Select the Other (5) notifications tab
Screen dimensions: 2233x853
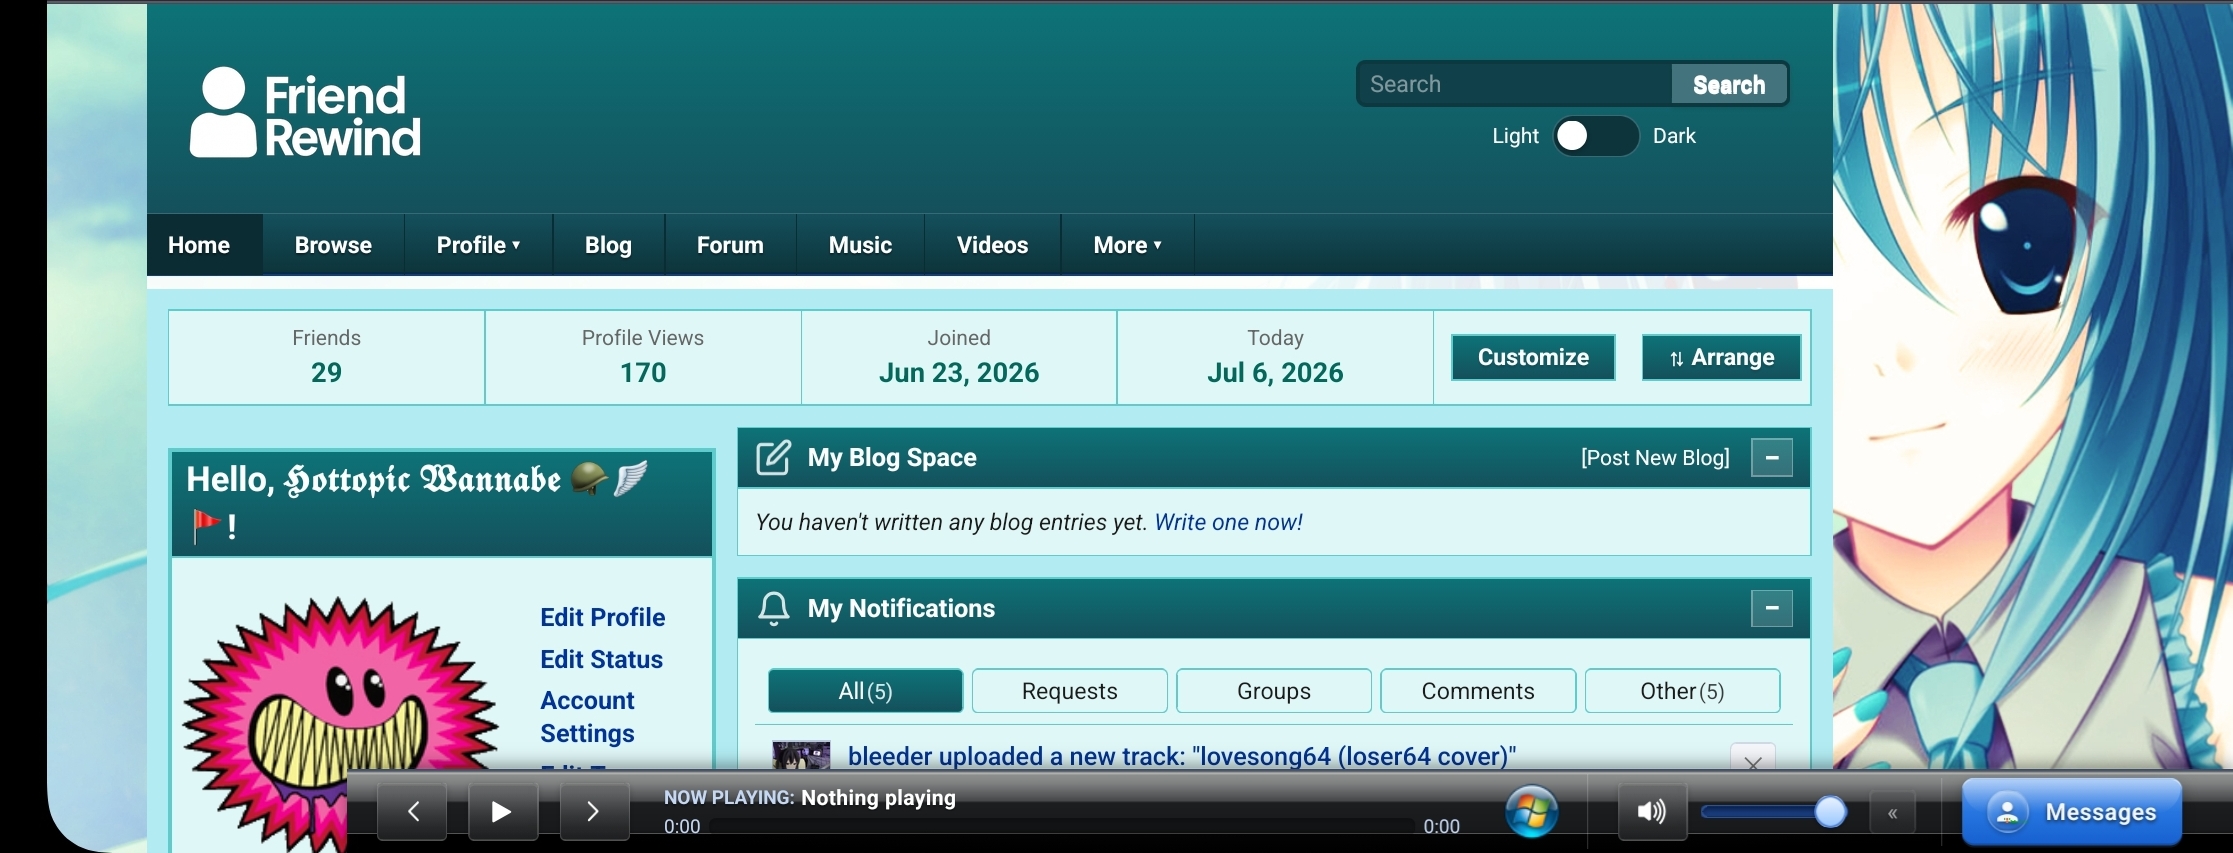[x=1682, y=691]
